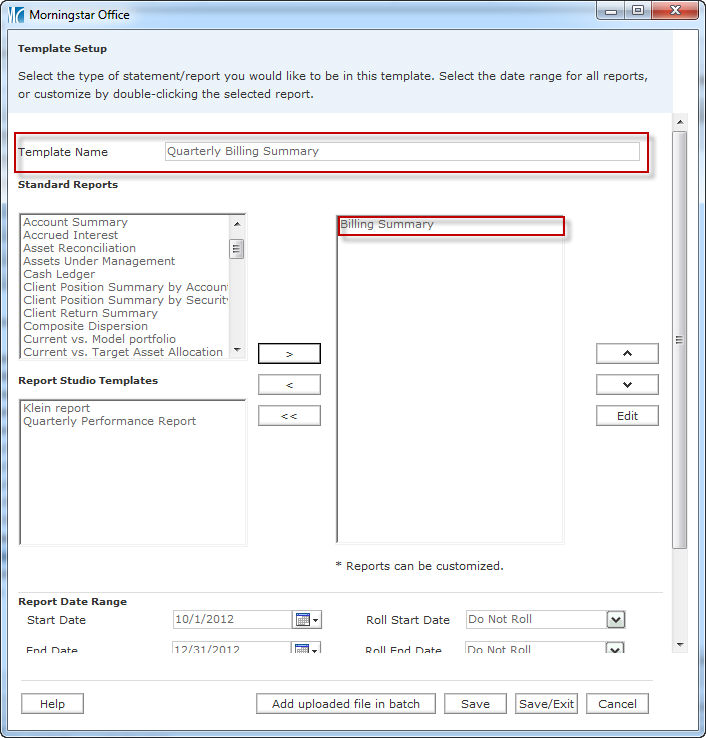
Task: Move selected report up in order
Action: [x=627, y=354]
